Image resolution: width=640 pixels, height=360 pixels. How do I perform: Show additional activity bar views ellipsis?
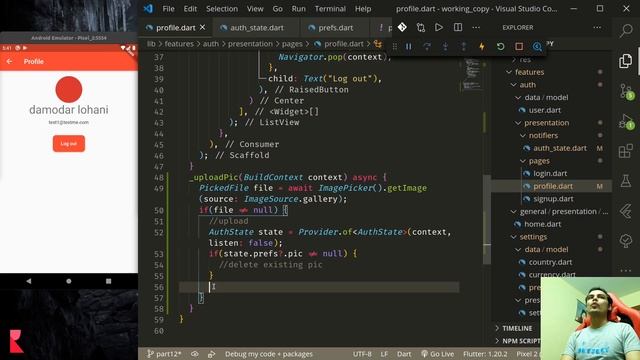point(626,270)
